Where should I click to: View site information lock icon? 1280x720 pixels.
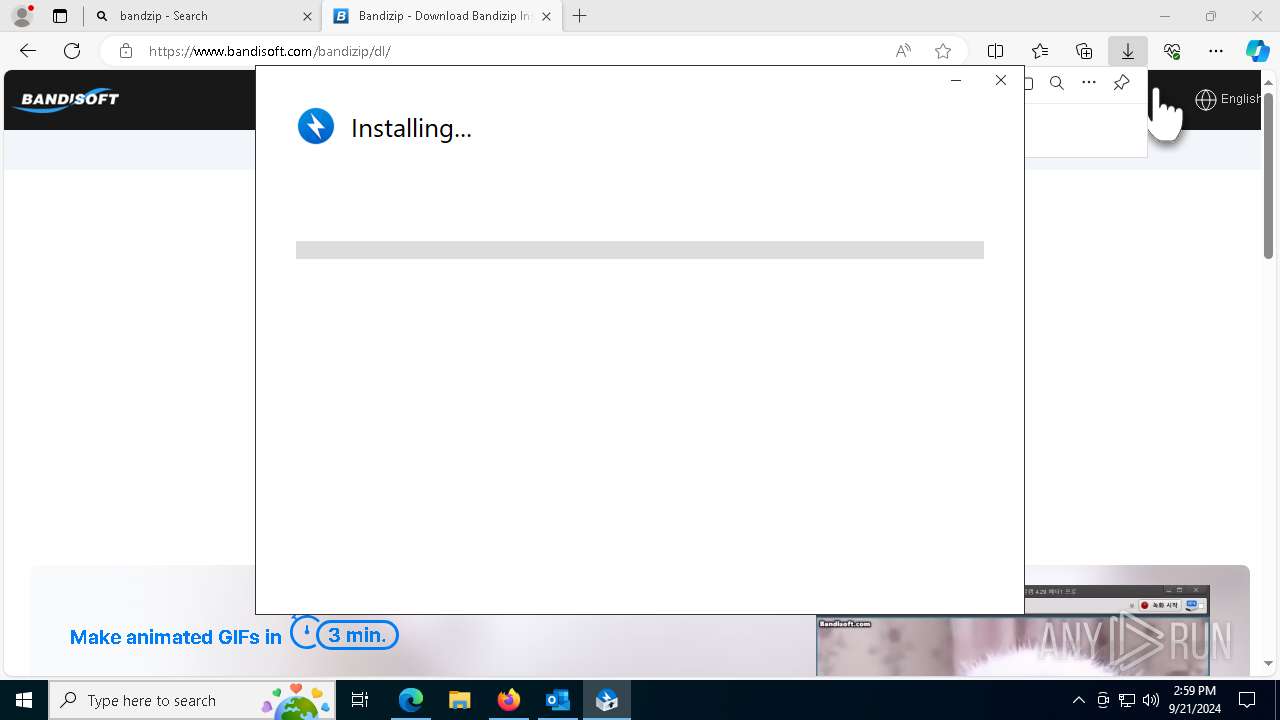[x=125, y=51]
